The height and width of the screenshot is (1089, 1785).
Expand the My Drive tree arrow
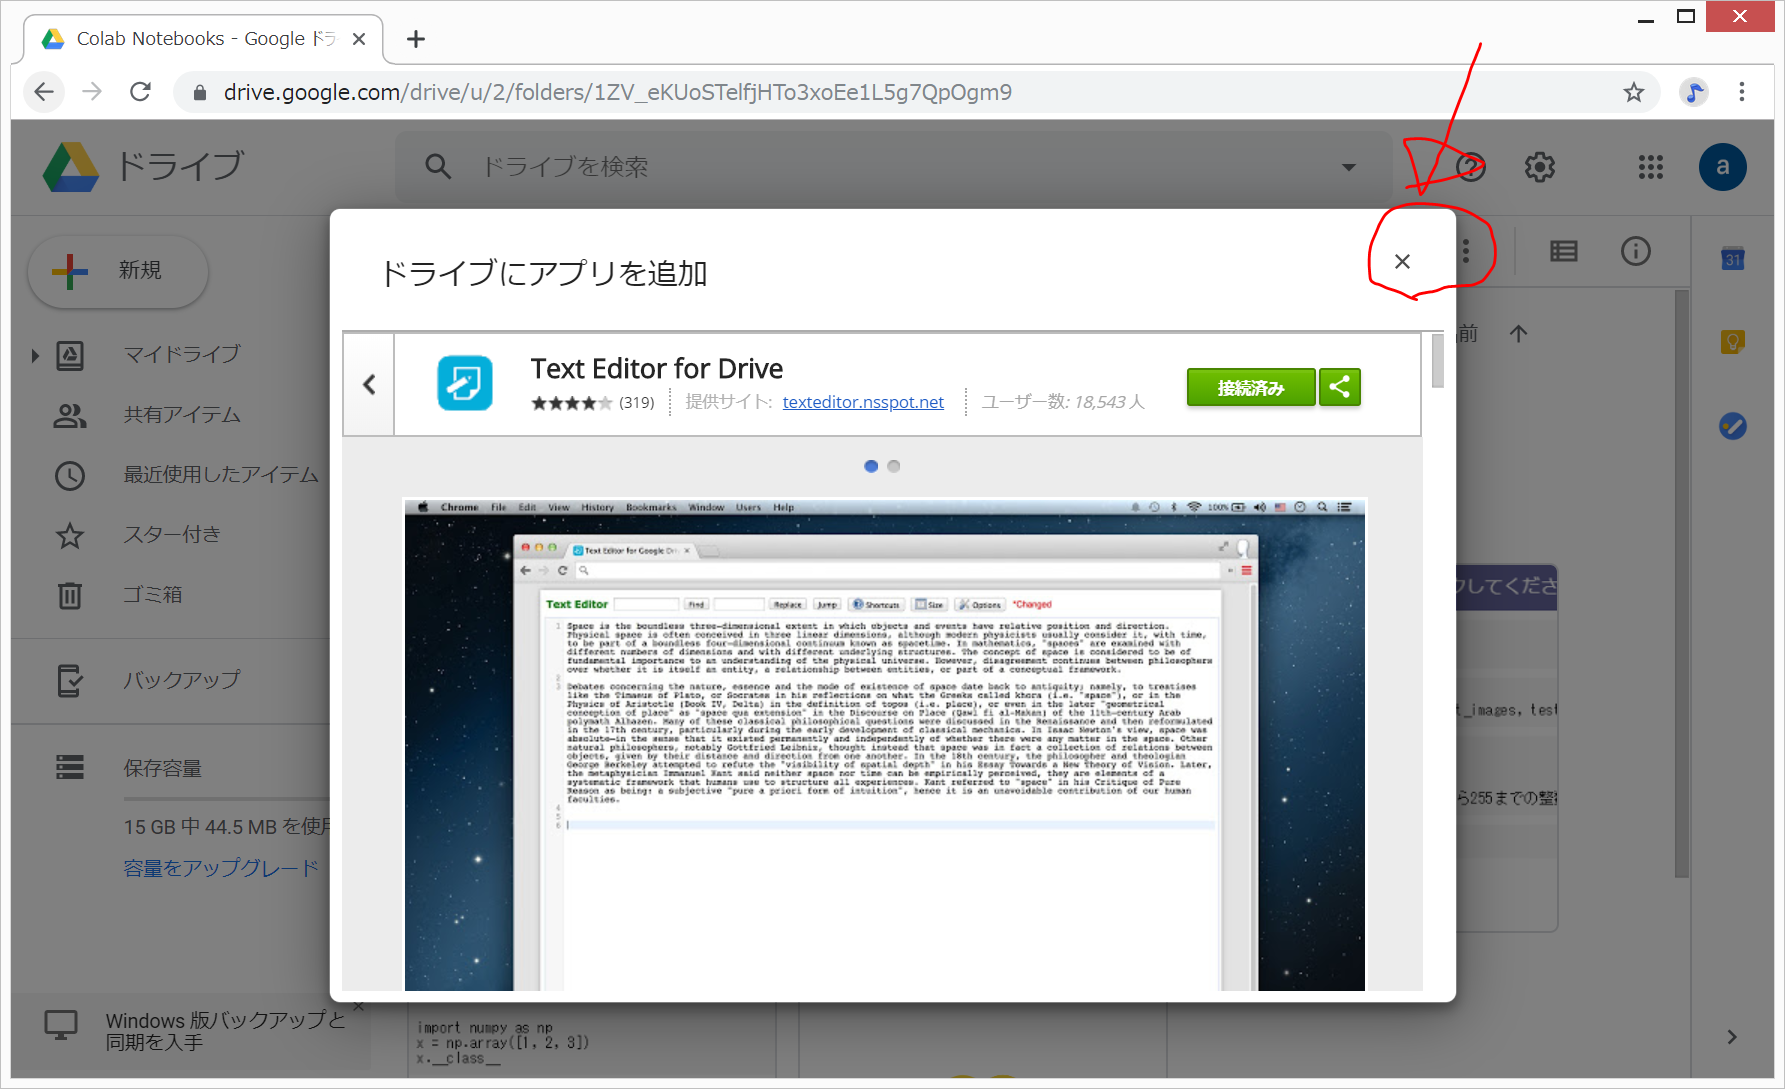point(35,355)
